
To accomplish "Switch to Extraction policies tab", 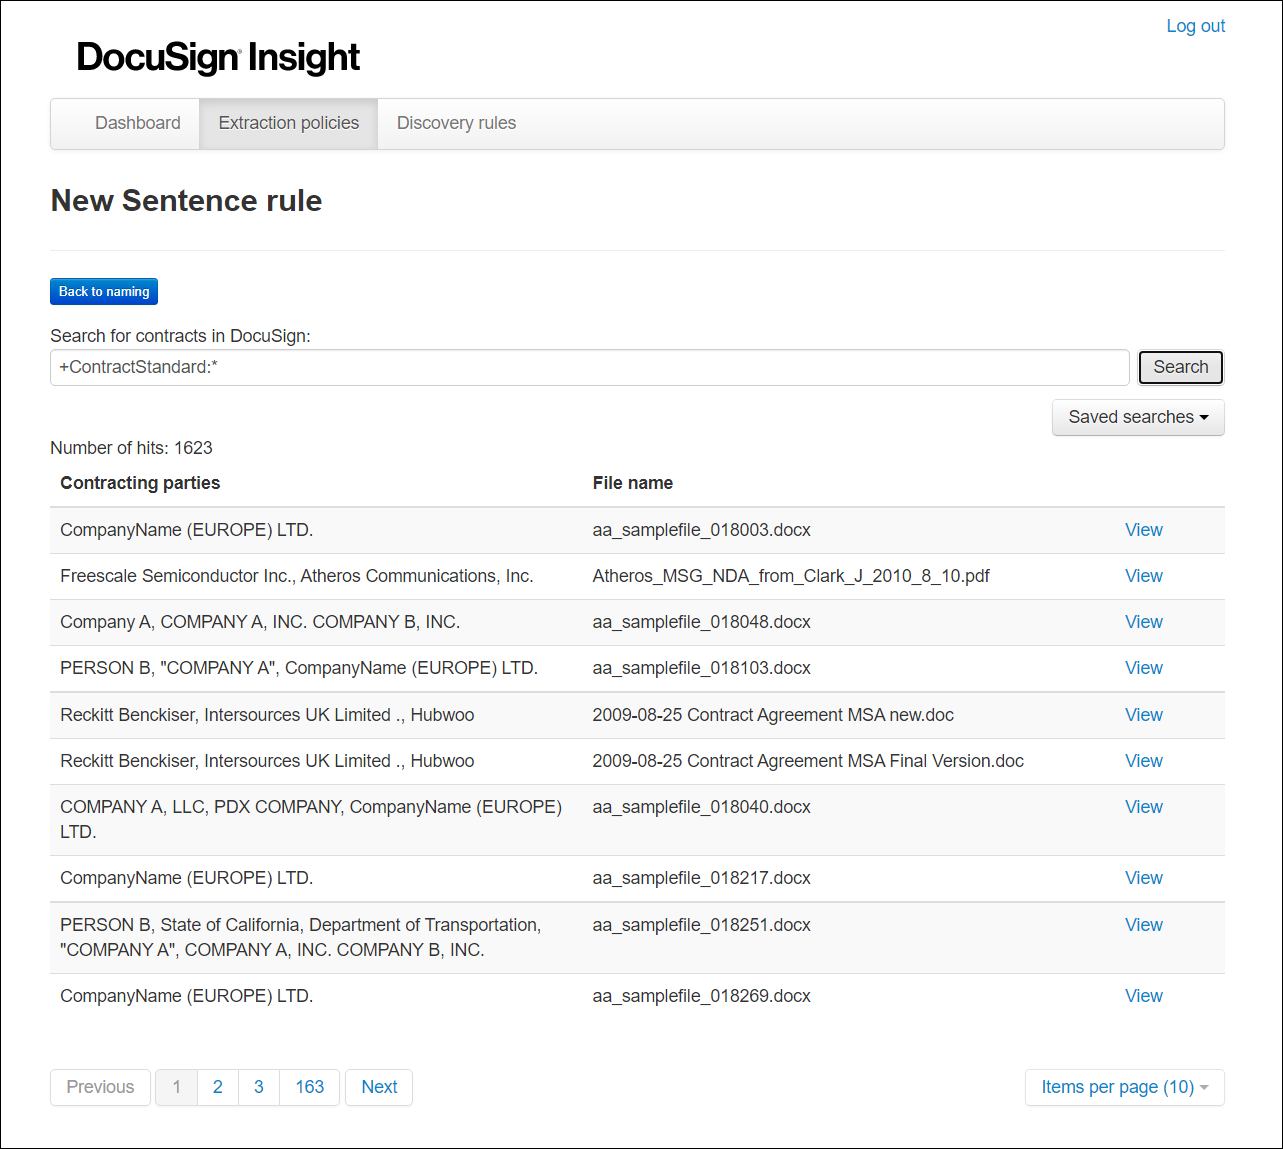I will [288, 123].
